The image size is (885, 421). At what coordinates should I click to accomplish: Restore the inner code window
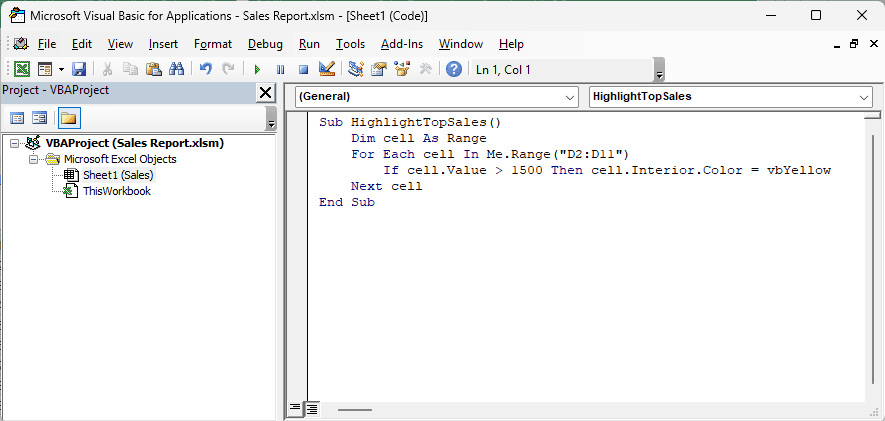[x=853, y=43]
